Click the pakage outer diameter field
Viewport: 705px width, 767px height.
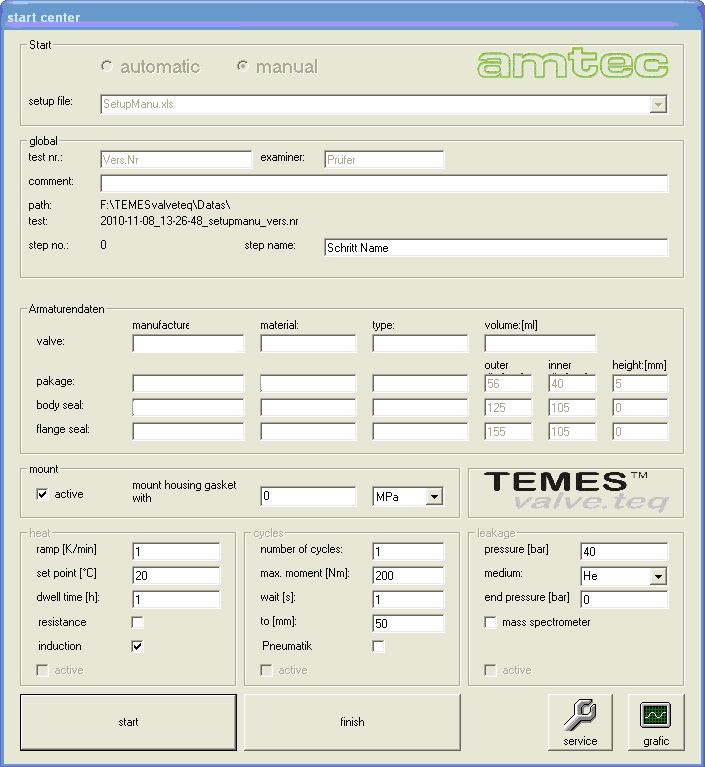508,384
